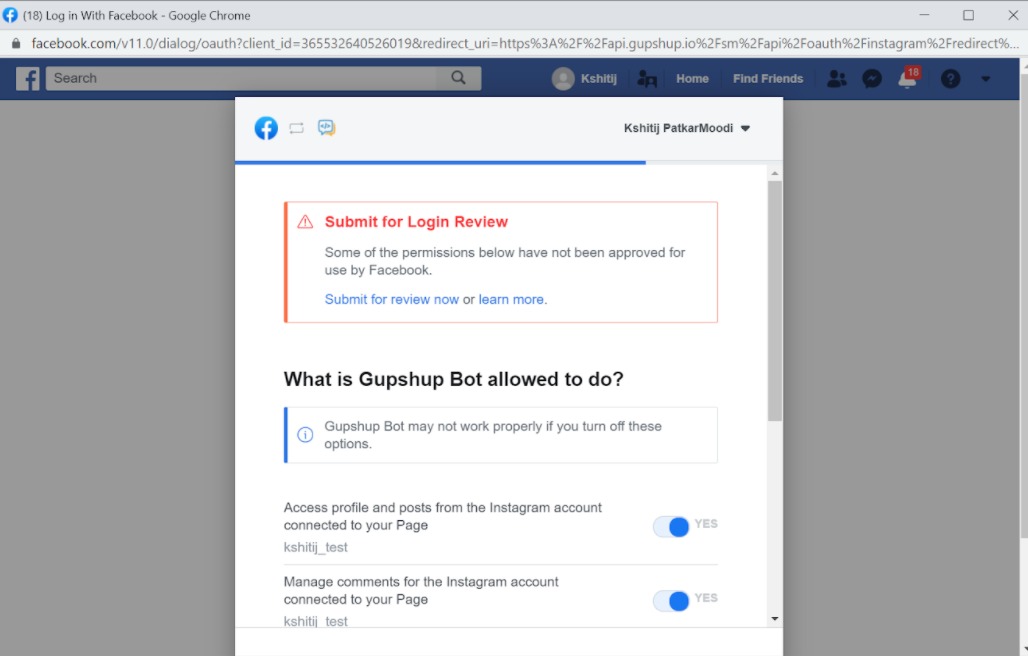Click the blue progress bar in dialog

(440, 162)
